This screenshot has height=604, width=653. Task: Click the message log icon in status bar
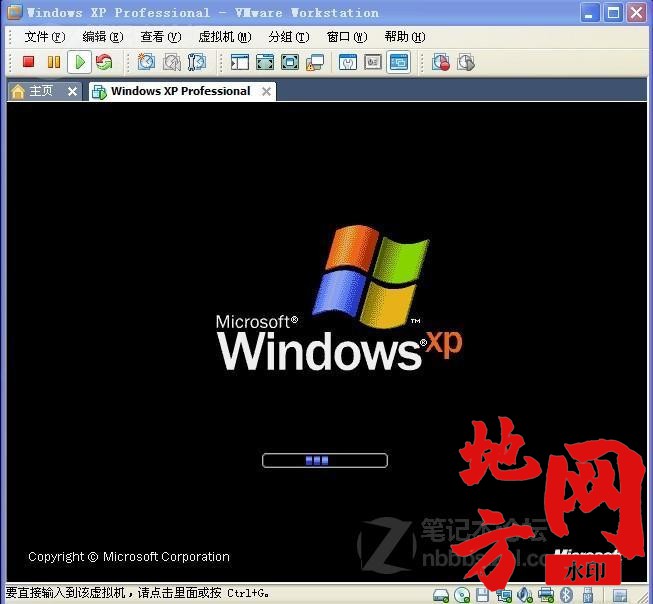(x=619, y=596)
